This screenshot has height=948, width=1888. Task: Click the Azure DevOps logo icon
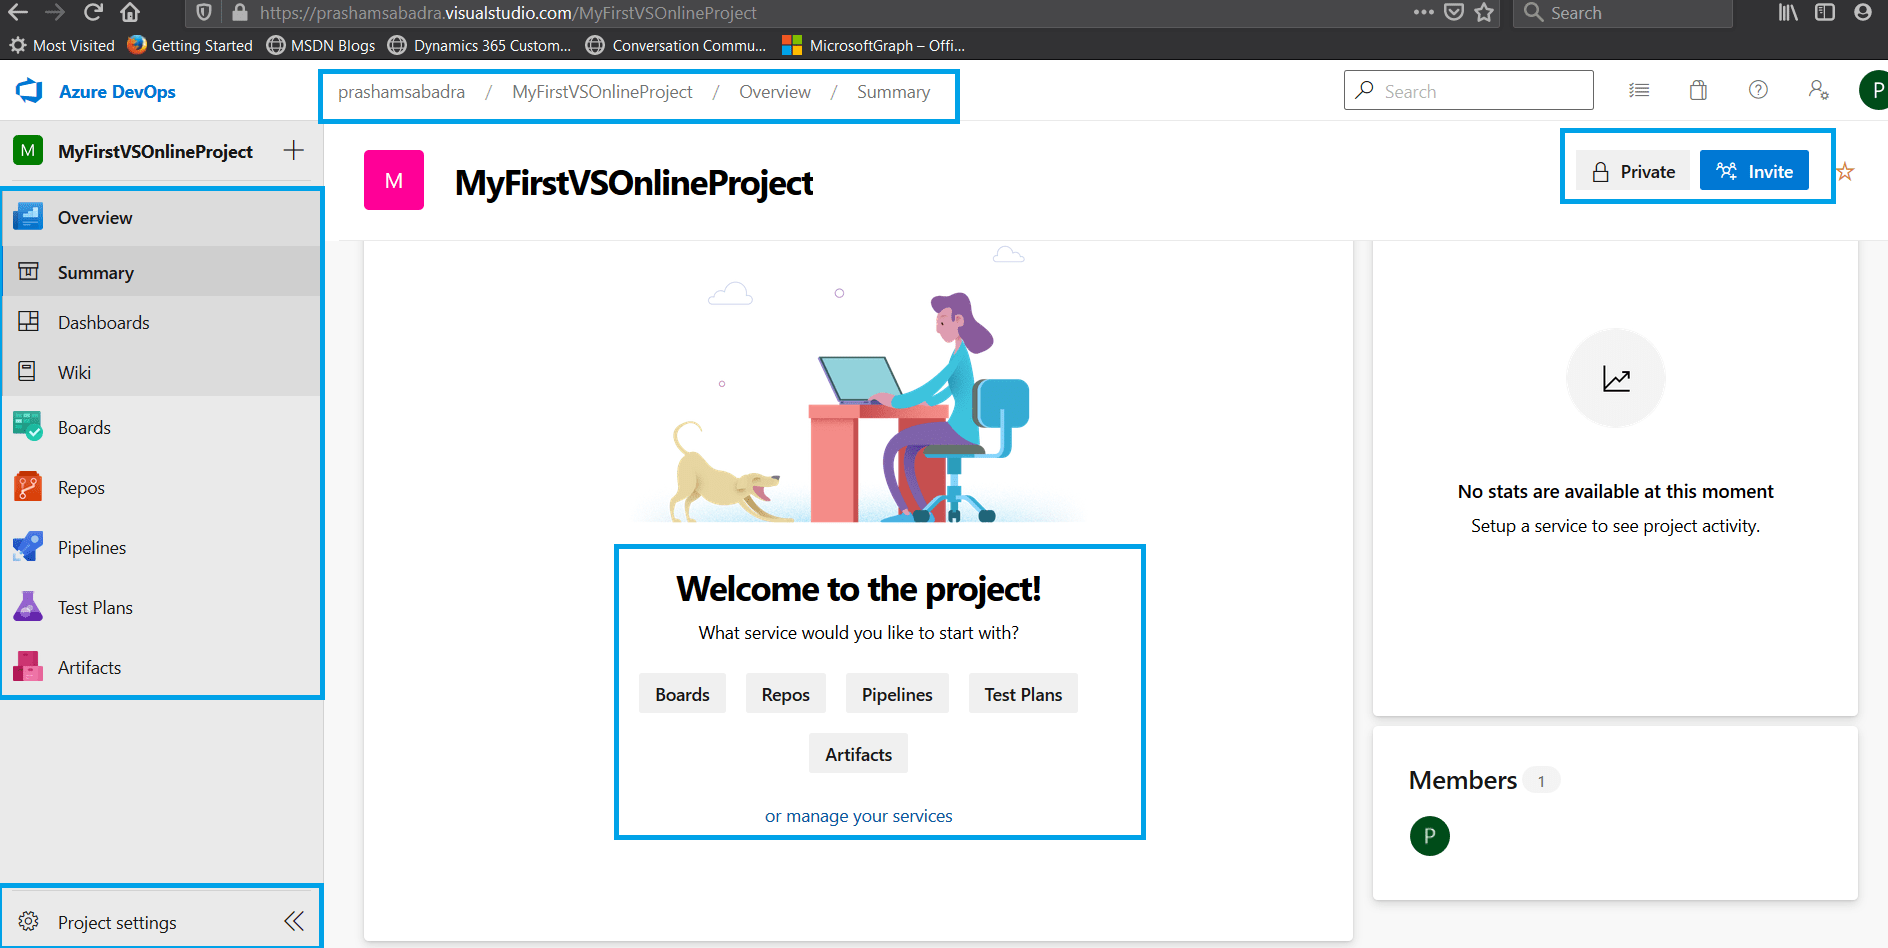pos(29,91)
